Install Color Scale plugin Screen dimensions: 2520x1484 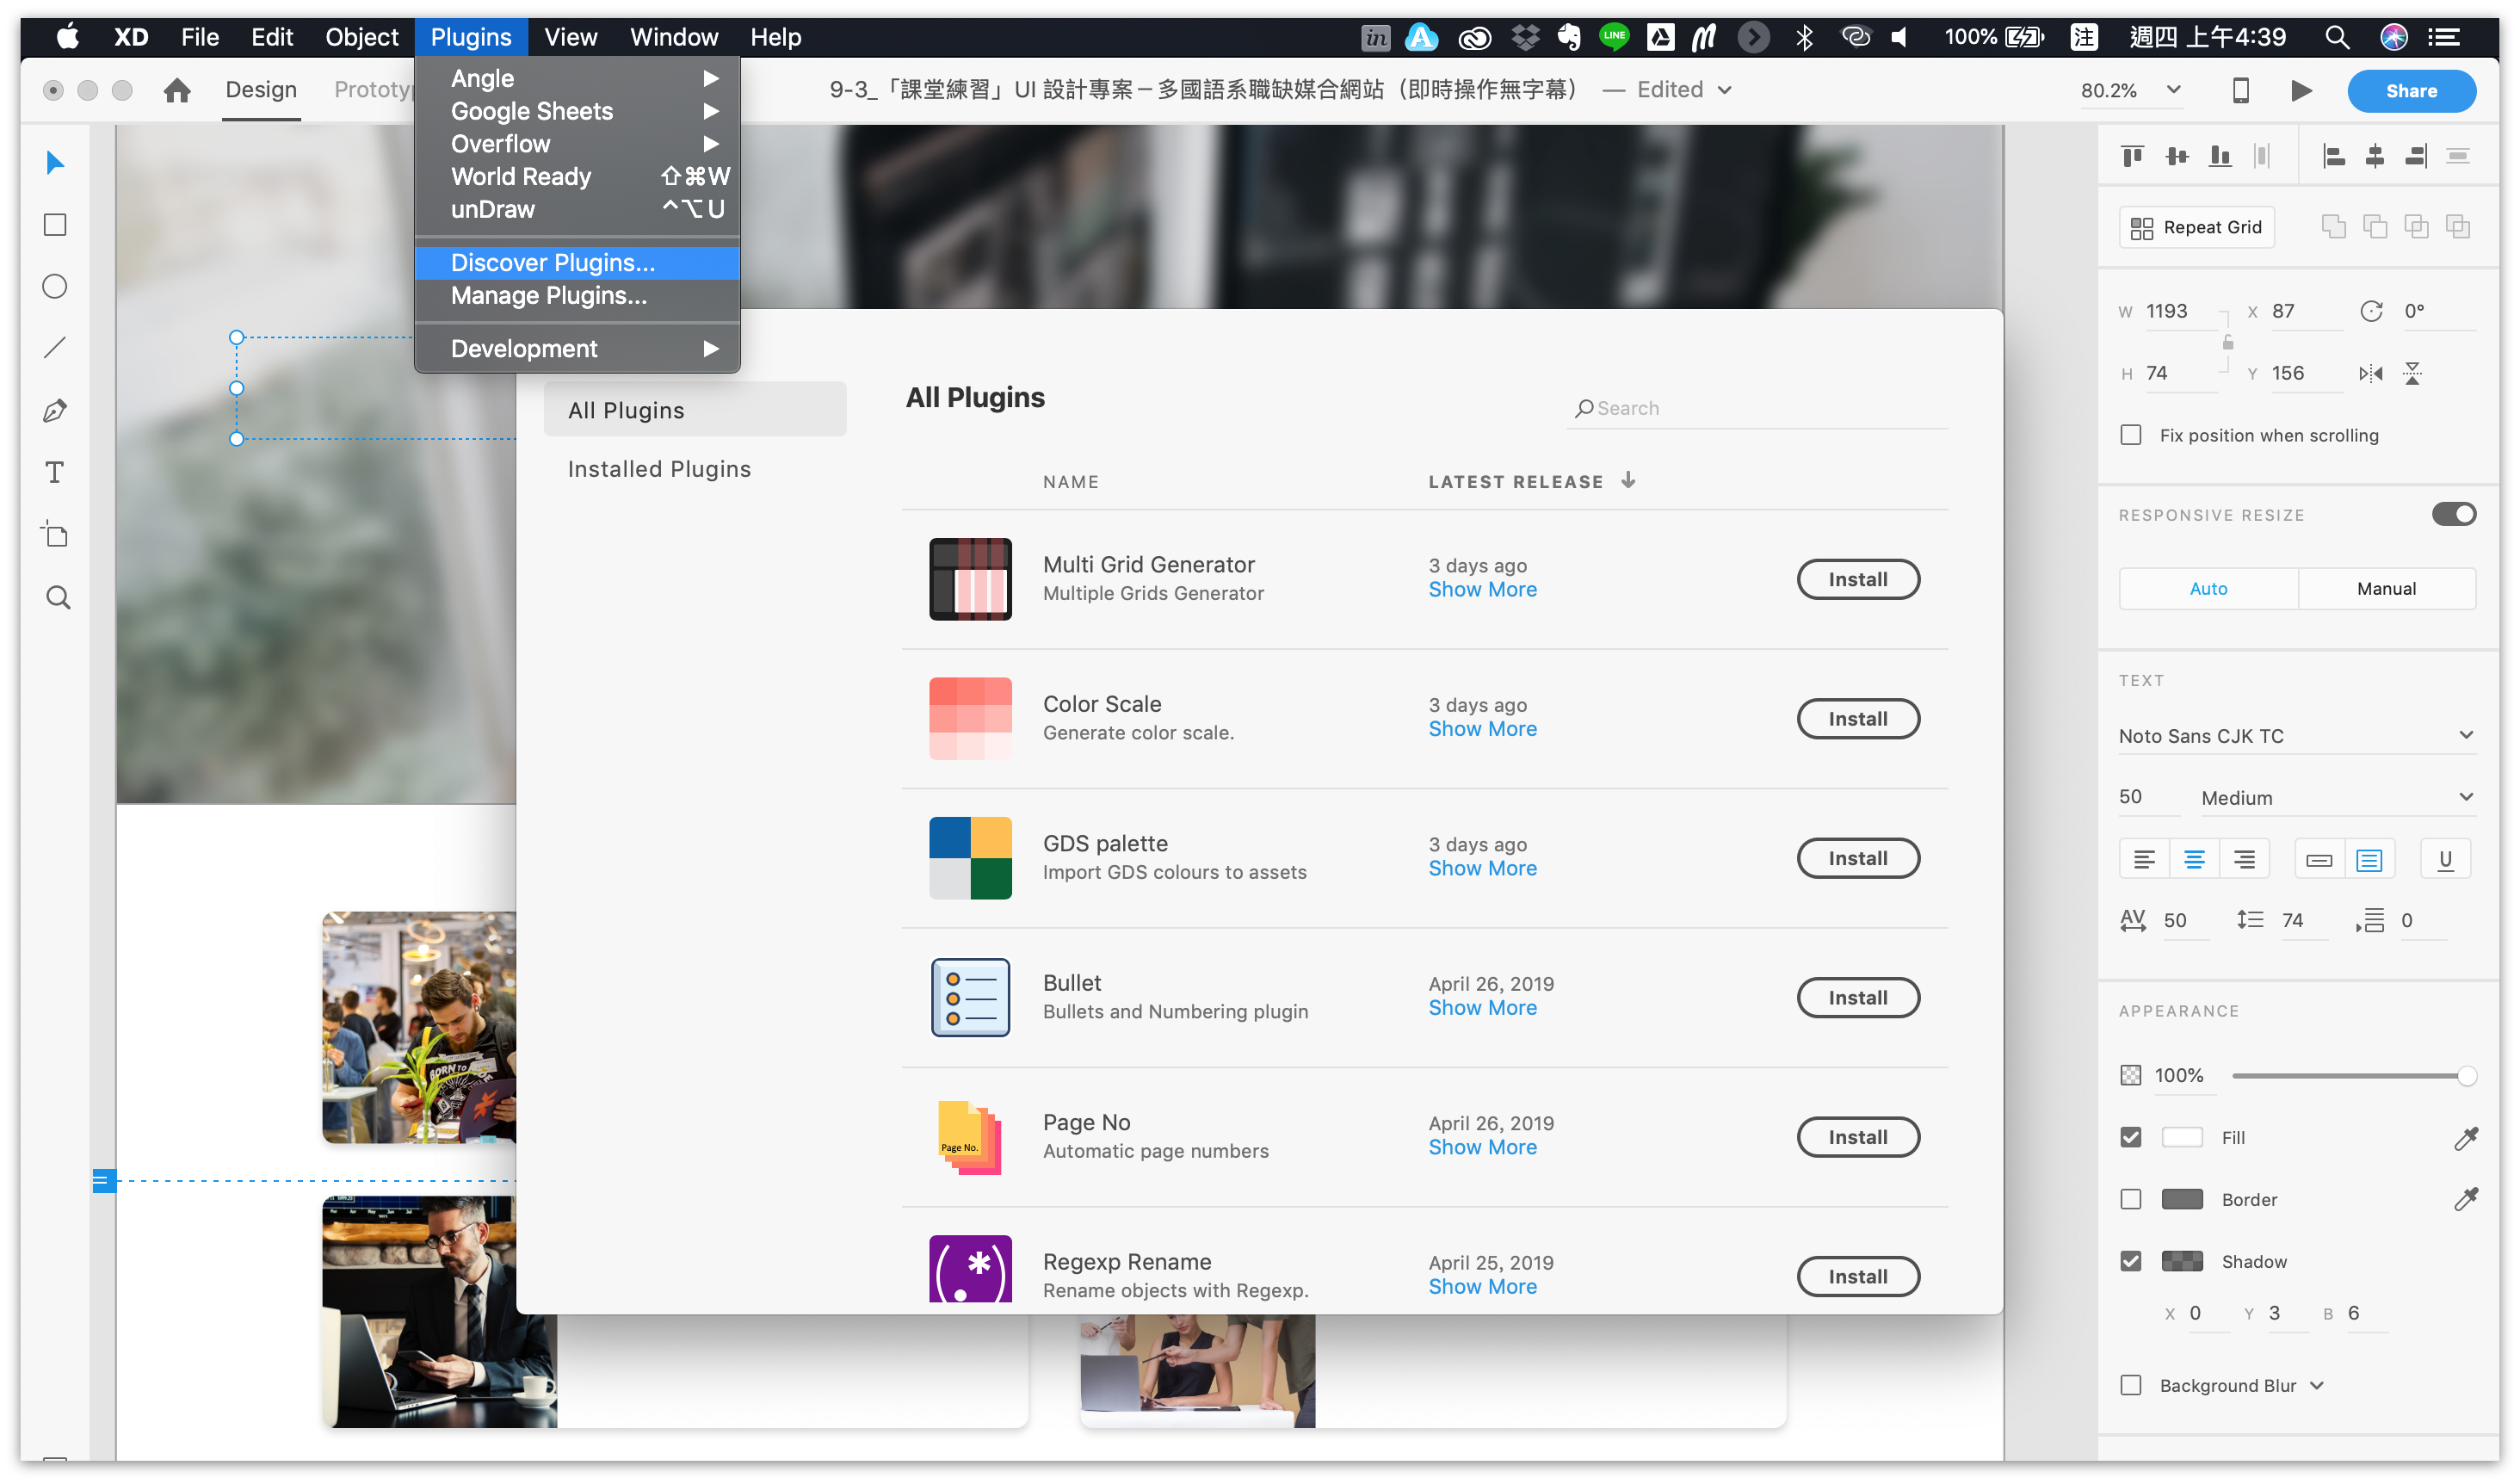(1857, 719)
